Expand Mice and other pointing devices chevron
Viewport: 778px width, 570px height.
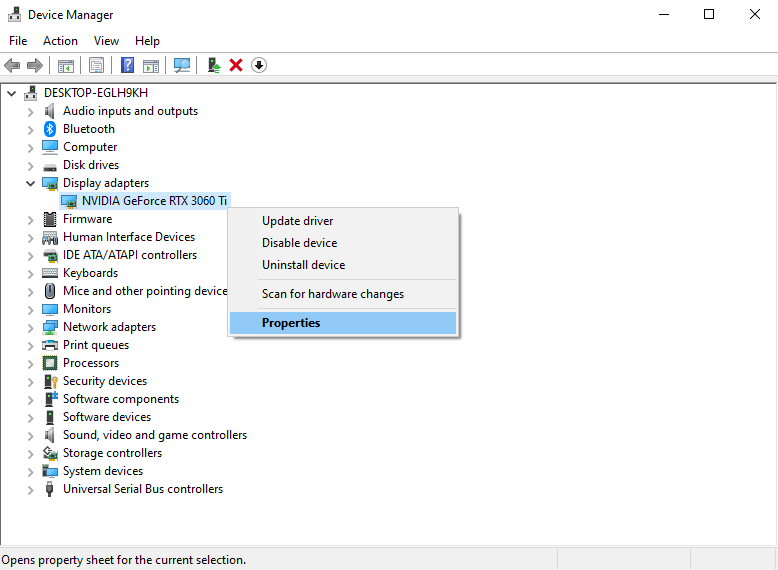point(30,292)
